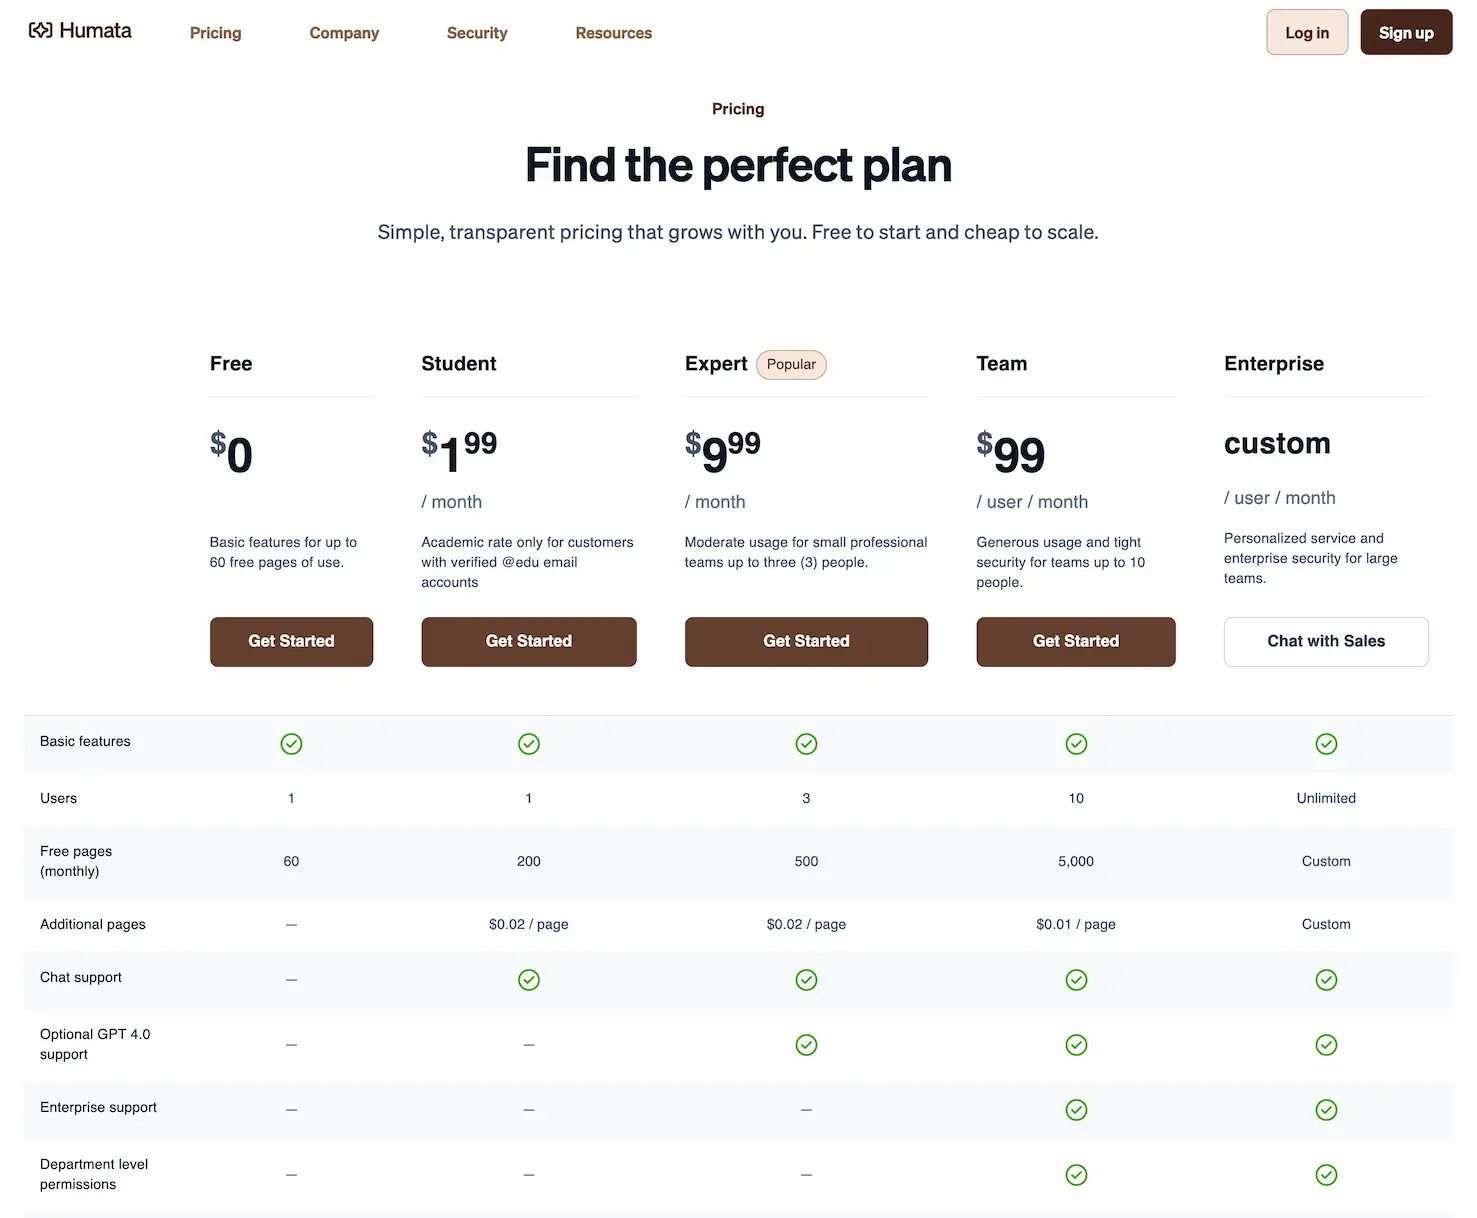Click the Basic features checkmark in Free column
Viewport: 1477px width, 1218px height.
(291, 744)
